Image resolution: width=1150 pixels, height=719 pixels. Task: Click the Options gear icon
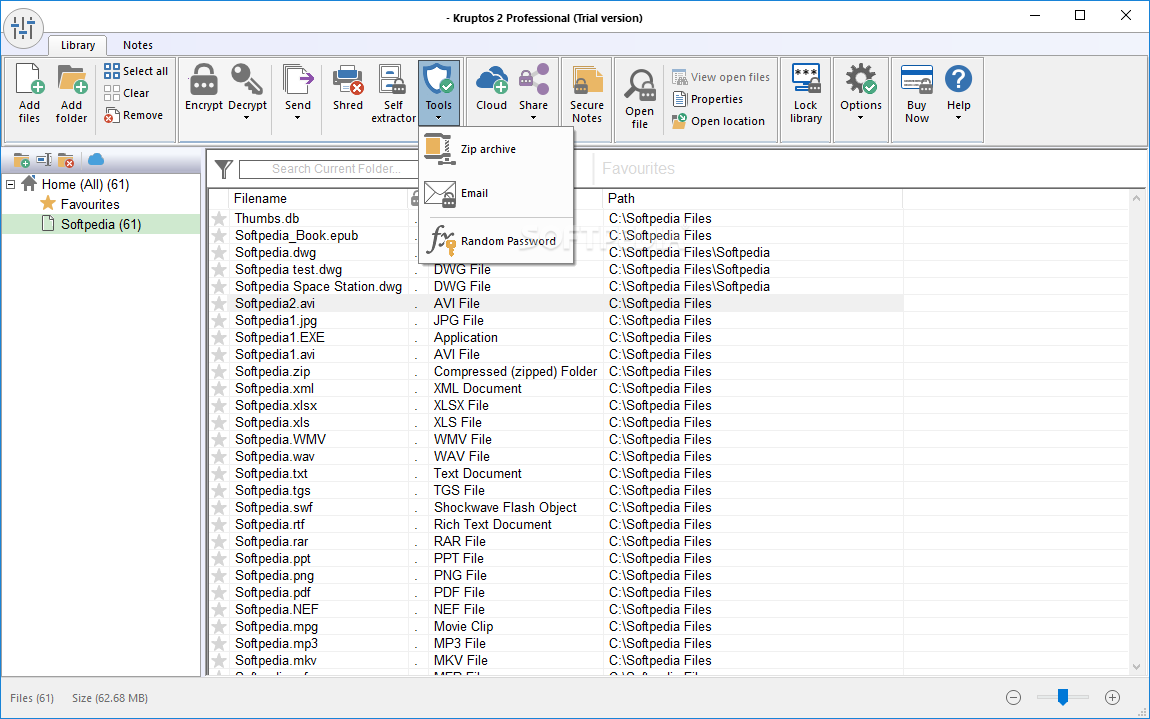tap(860, 79)
